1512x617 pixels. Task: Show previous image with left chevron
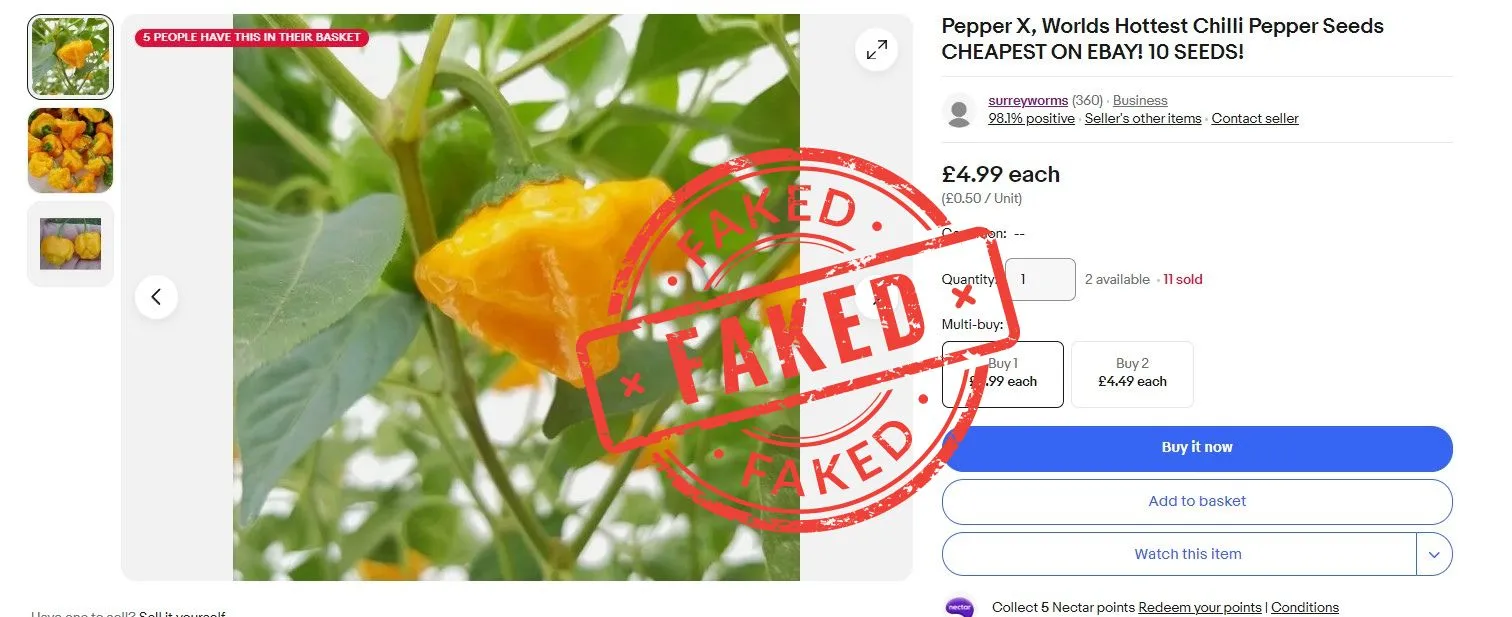pos(156,296)
